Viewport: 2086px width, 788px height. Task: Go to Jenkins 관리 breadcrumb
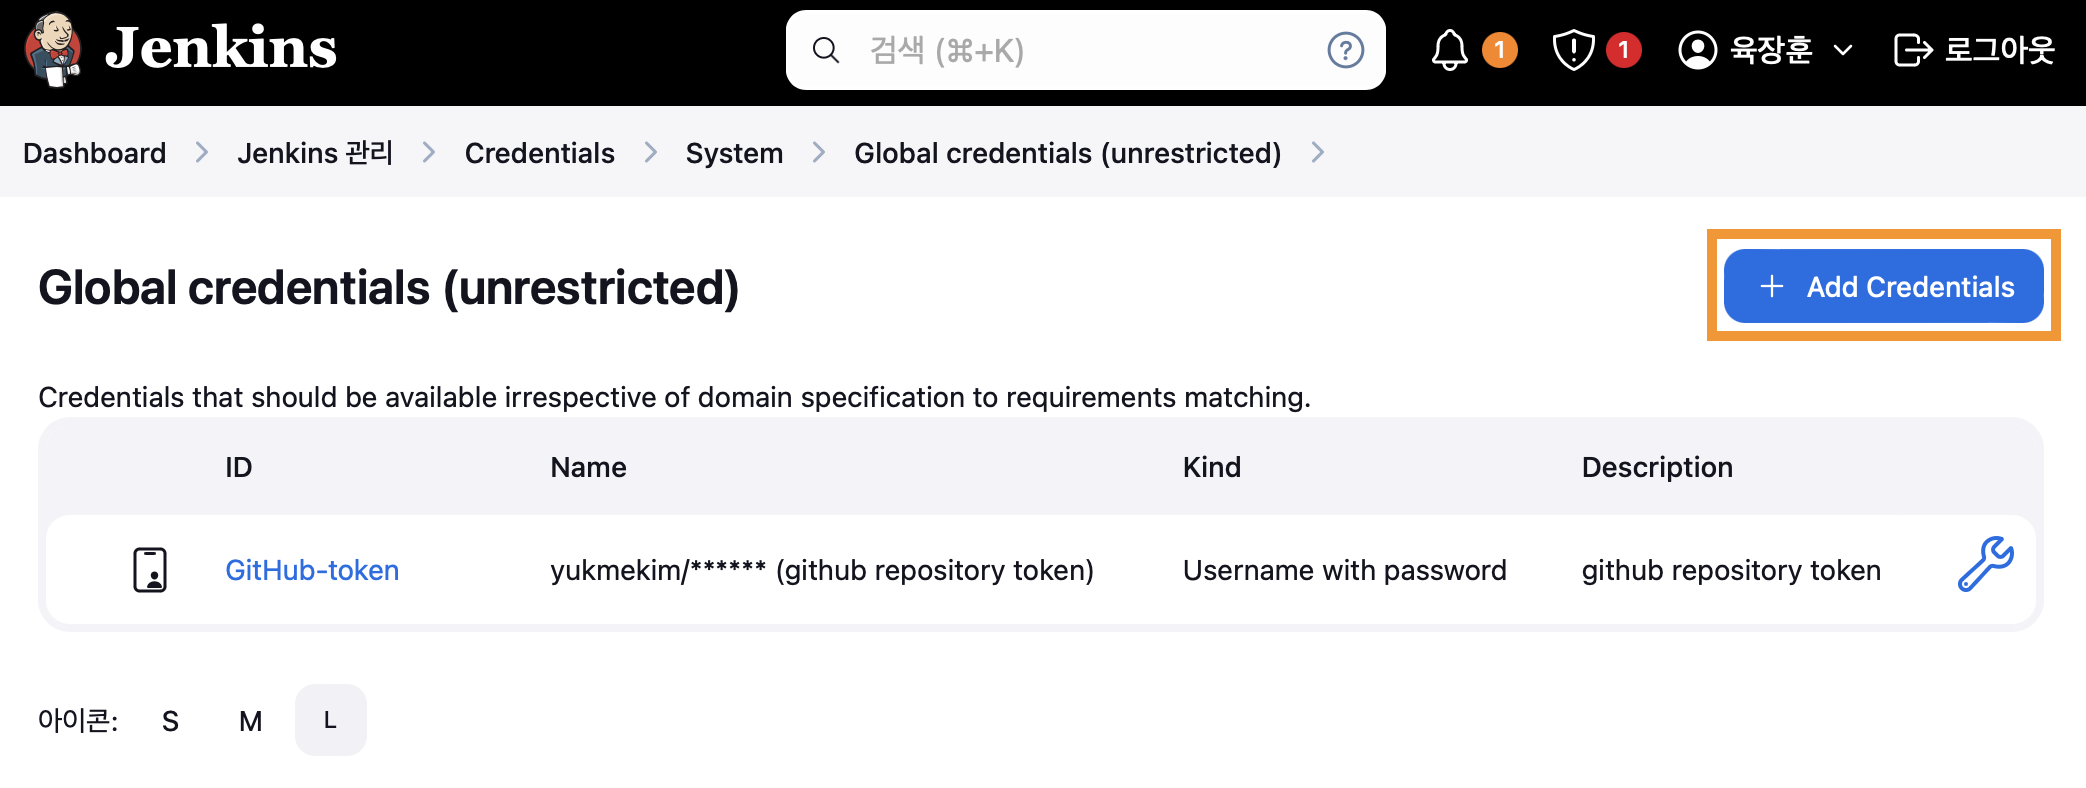tap(314, 153)
